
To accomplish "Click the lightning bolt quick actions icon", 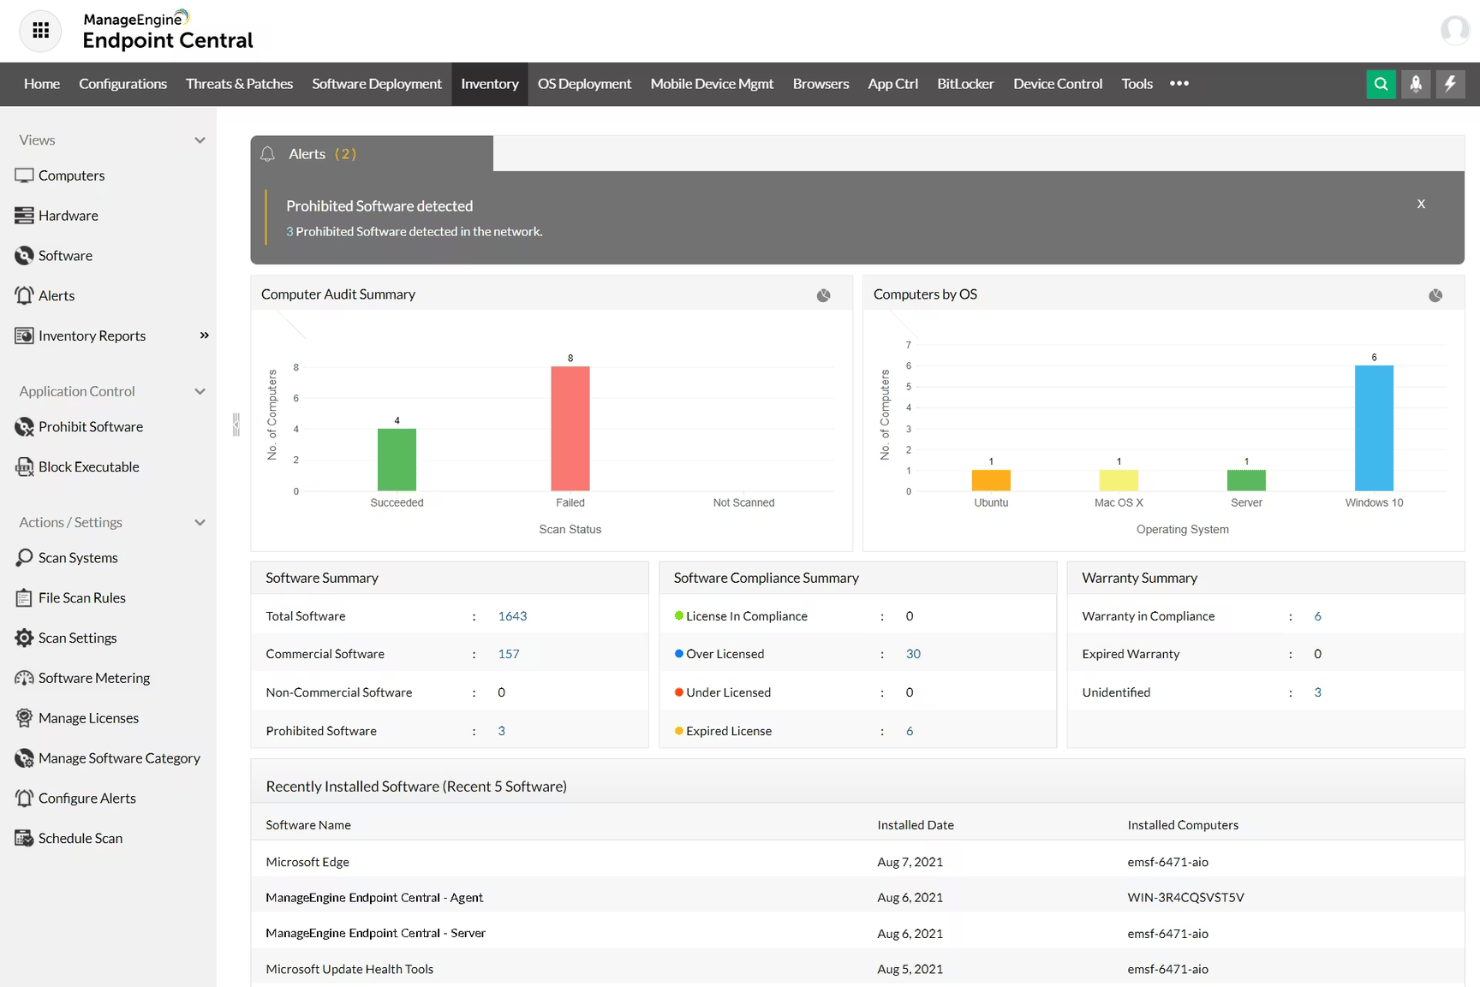I will tap(1451, 84).
